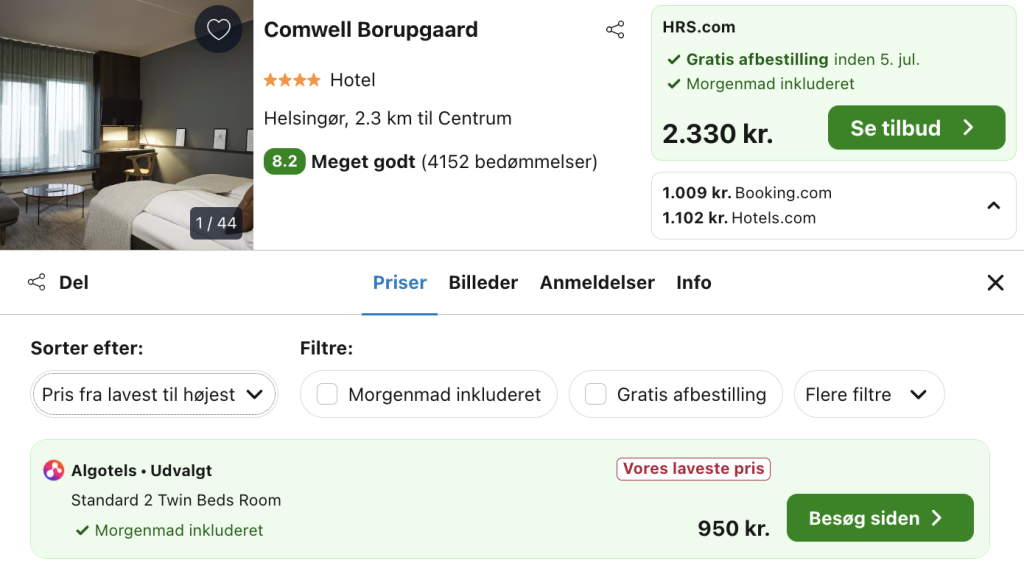This screenshot has height=566, width=1024.
Task: Tick the Gratis afbestilling checkbox
Action: 596,394
